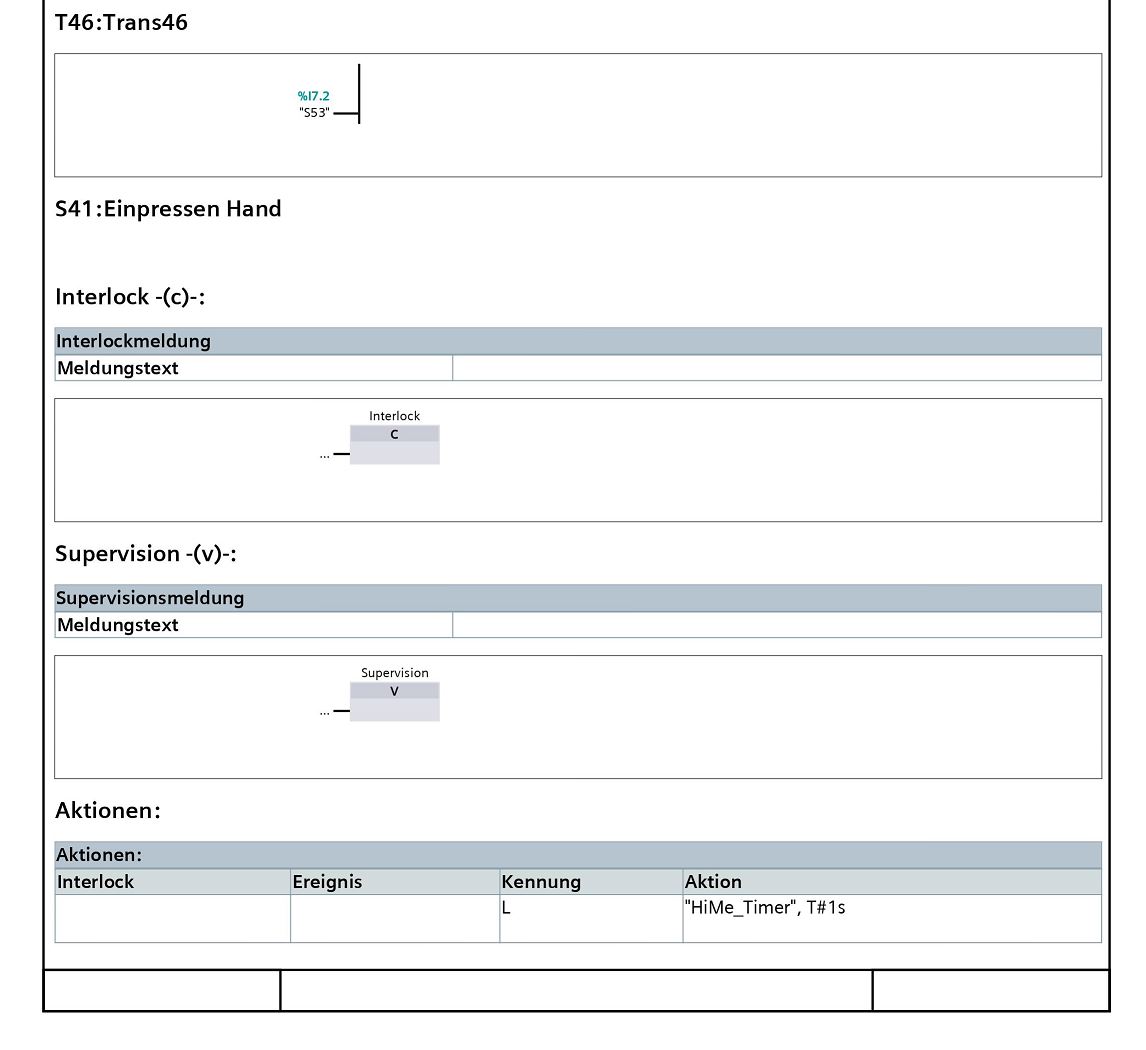Select the Kennung column header
The image size is (1146, 1050).
541,882
